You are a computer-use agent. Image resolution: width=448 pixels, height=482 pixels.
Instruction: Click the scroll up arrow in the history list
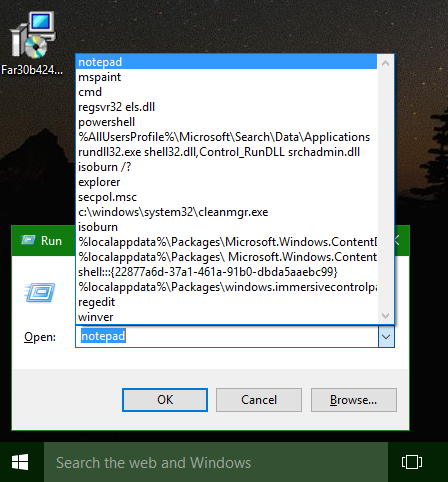[385, 62]
